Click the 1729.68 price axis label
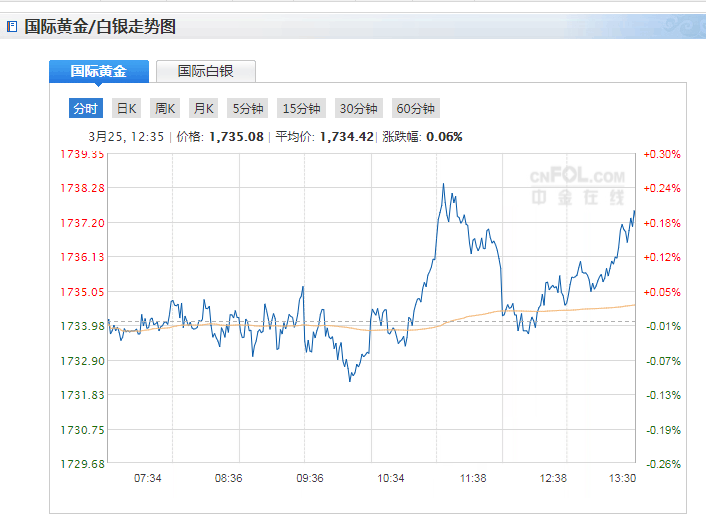The image size is (706, 515). pos(82,464)
